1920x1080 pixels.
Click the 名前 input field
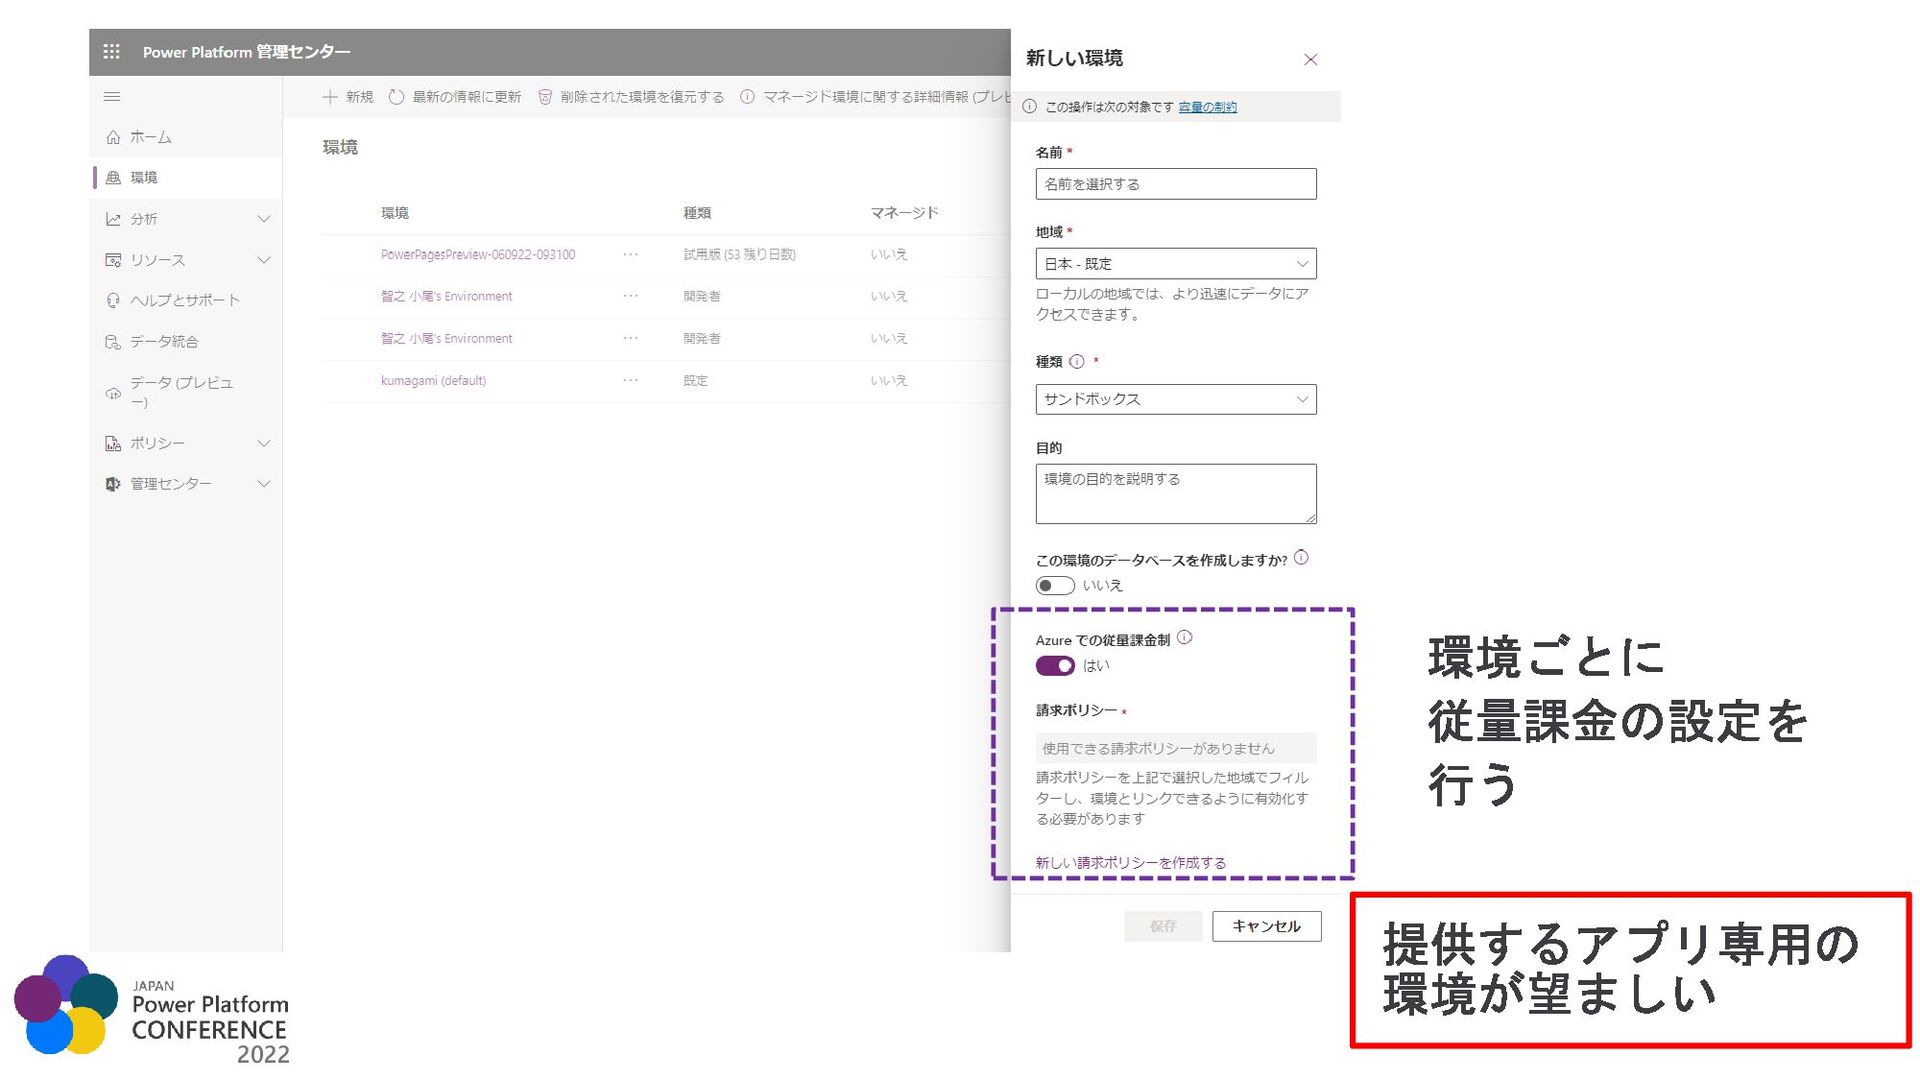(1175, 184)
